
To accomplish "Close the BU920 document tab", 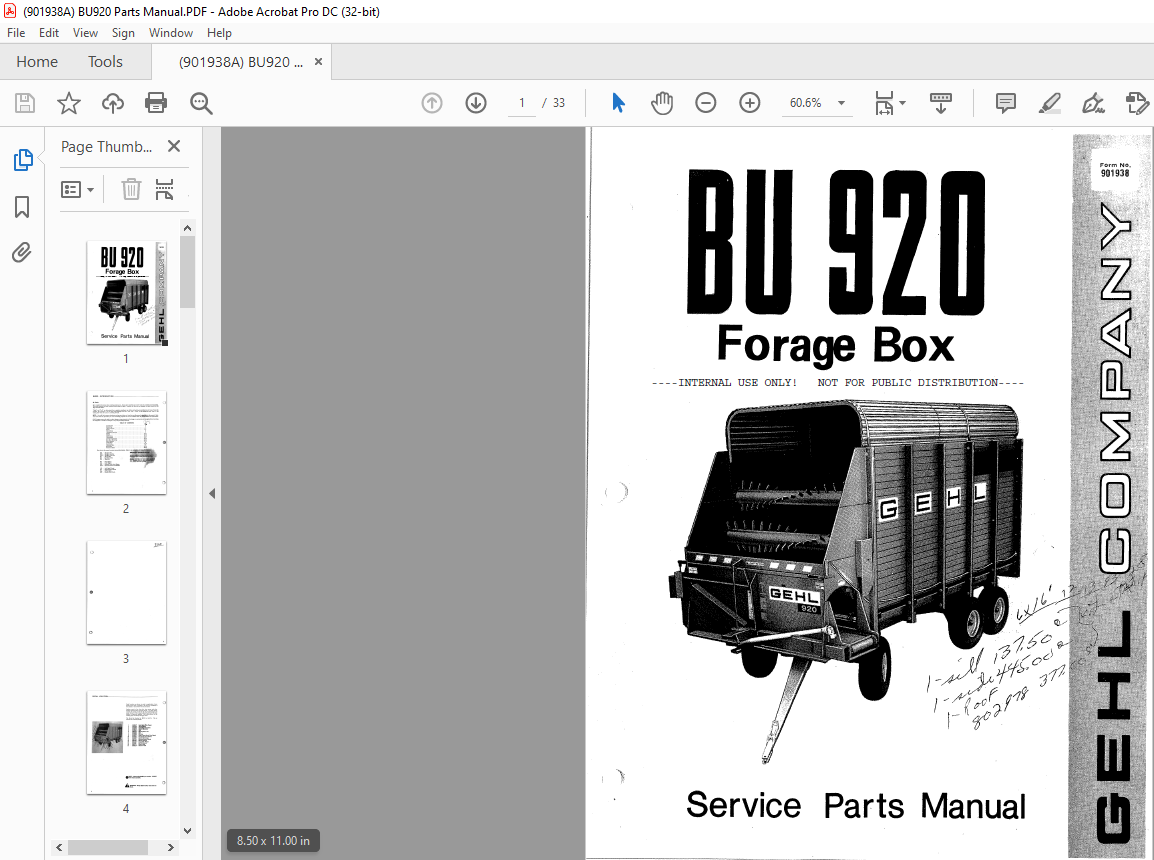I will pos(319,62).
